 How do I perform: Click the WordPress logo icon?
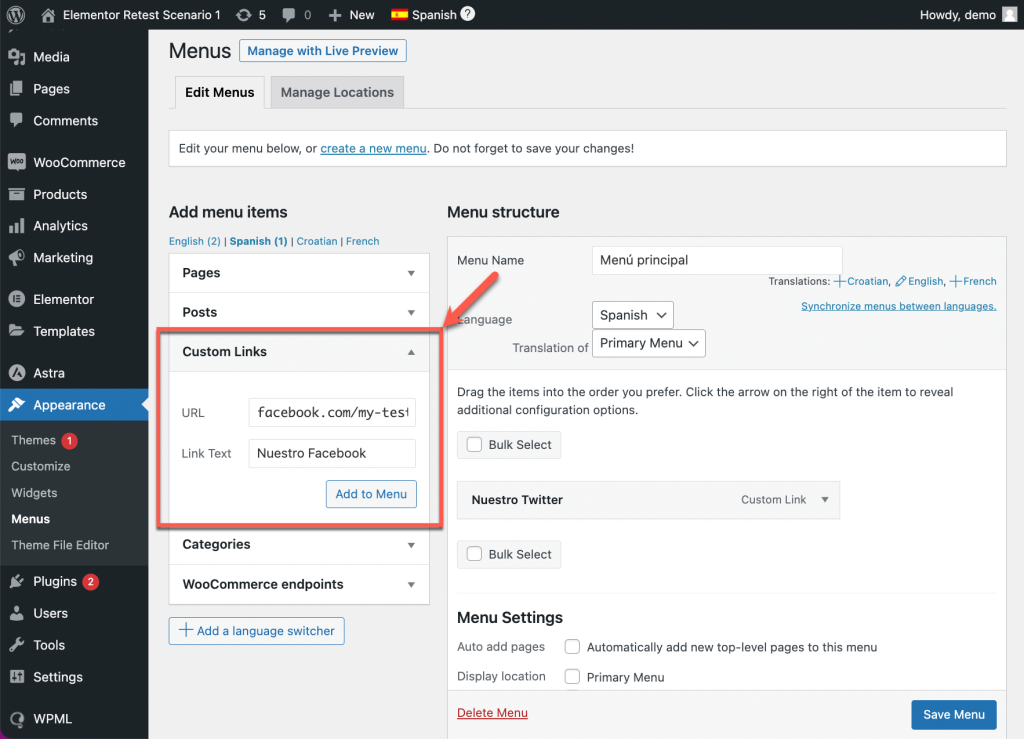(x=16, y=15)
